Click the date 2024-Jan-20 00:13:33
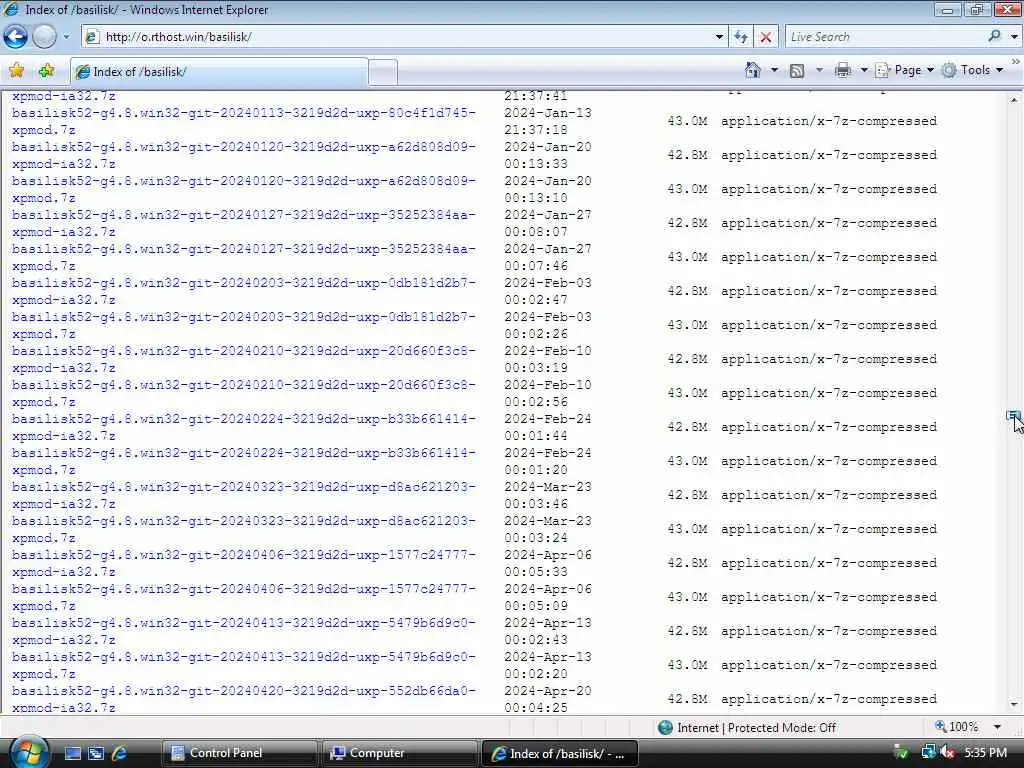The height and width of the screenshot is (768, 1024). tap(548, 155)
